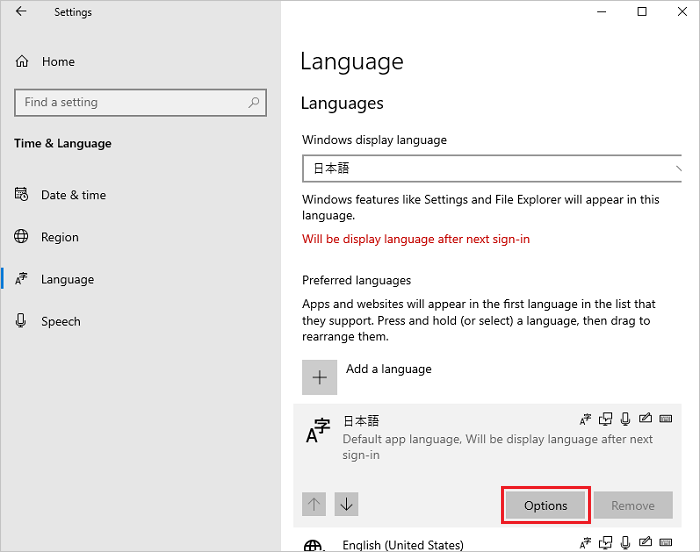Click Add a language
This screenshot has width=700, height=552.
coord(388,369)
